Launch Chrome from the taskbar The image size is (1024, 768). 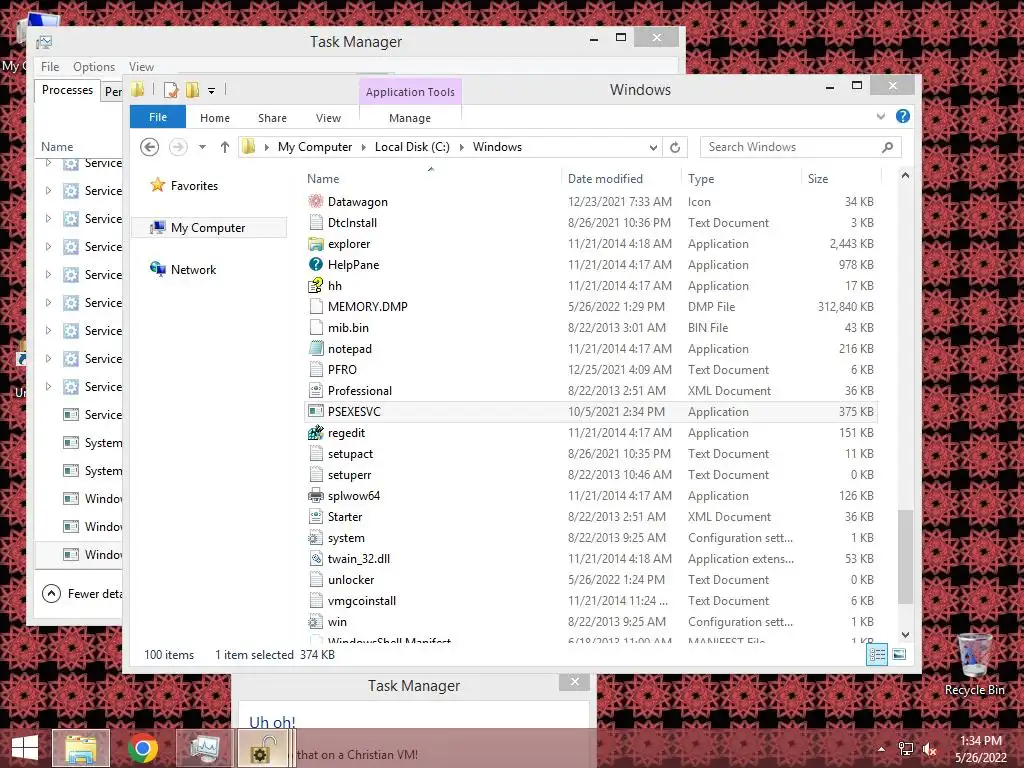click(142, 748)
